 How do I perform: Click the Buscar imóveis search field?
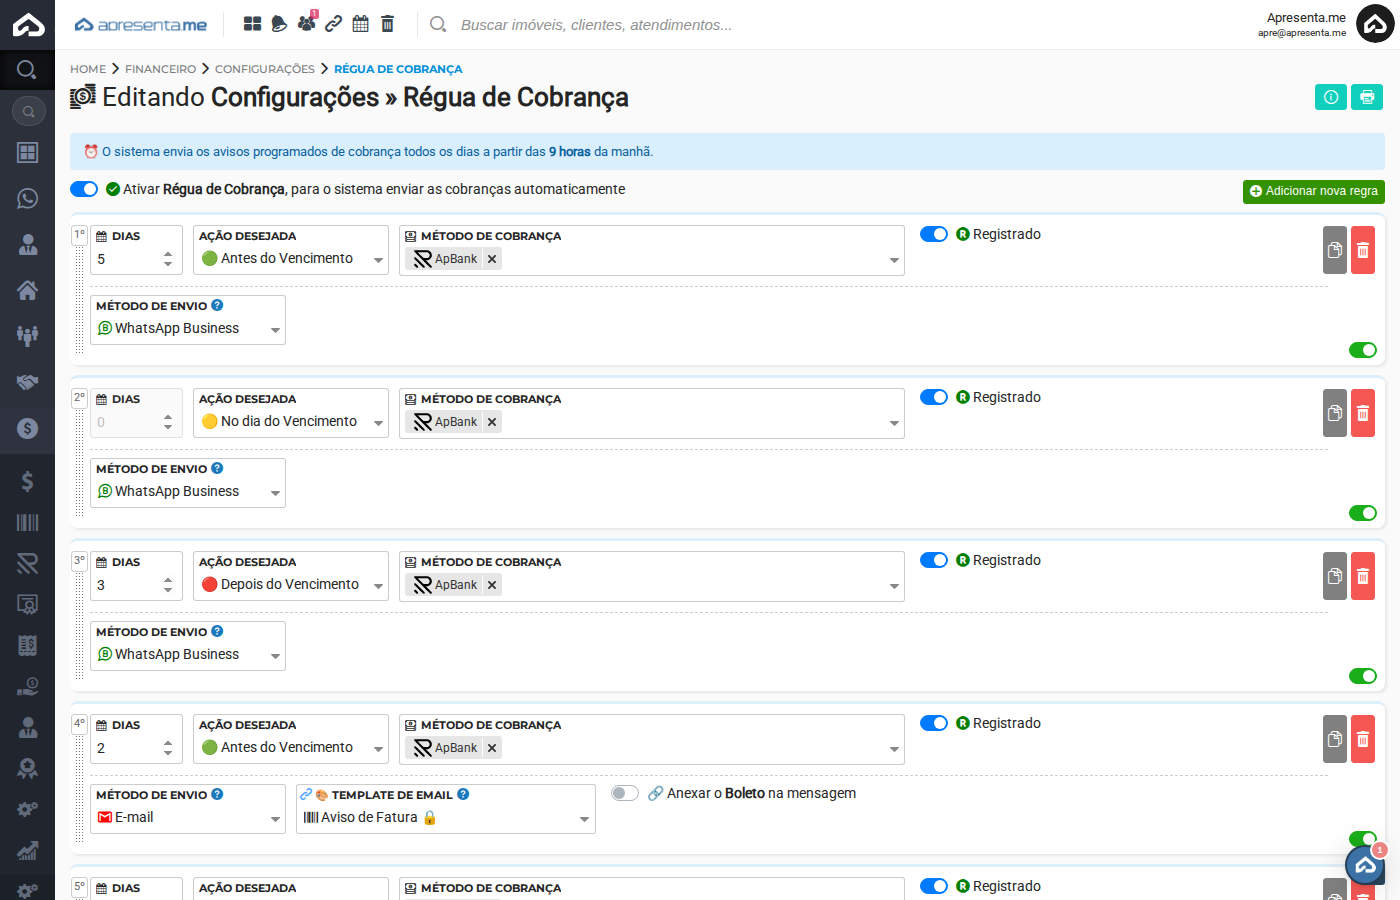(600, 24)
